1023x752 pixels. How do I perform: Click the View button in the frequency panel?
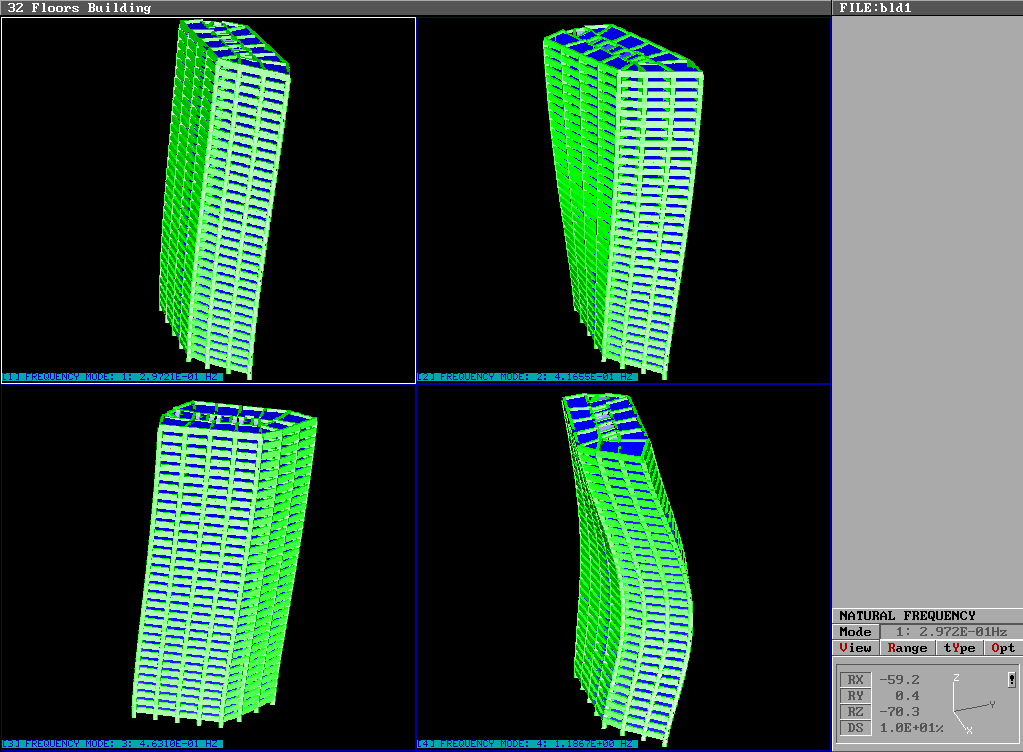(853, 648)
